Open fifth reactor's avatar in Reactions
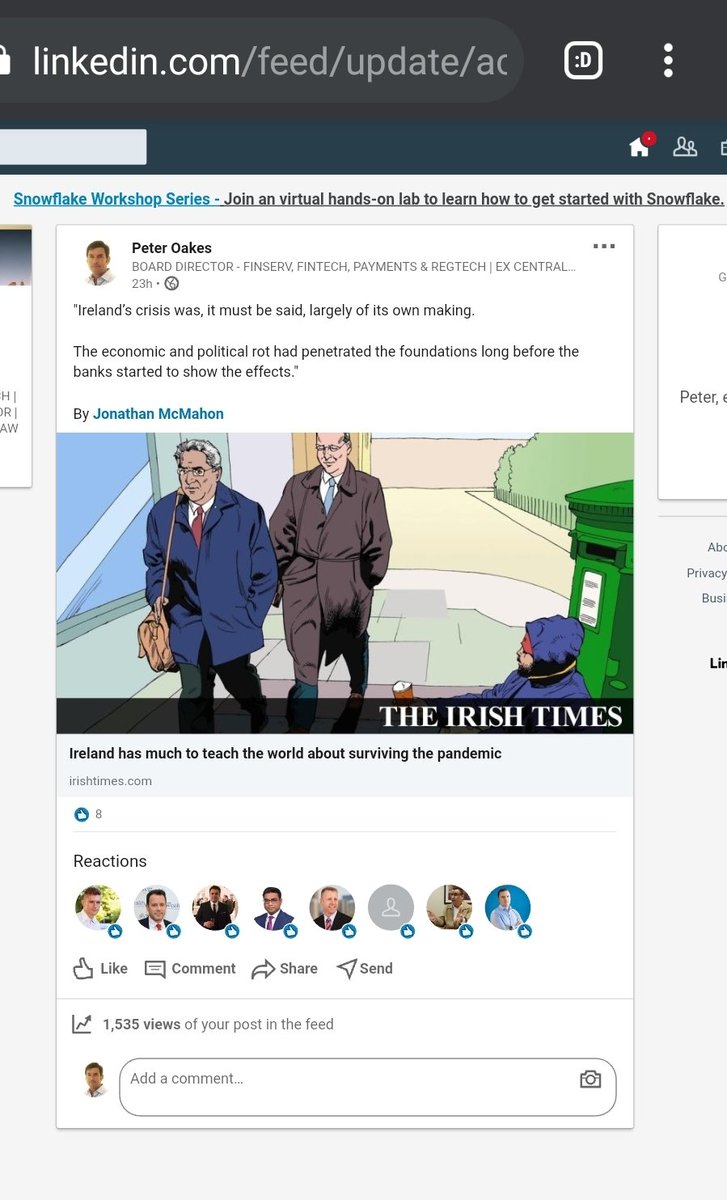The image size is (727, 1200). [332, 909]
